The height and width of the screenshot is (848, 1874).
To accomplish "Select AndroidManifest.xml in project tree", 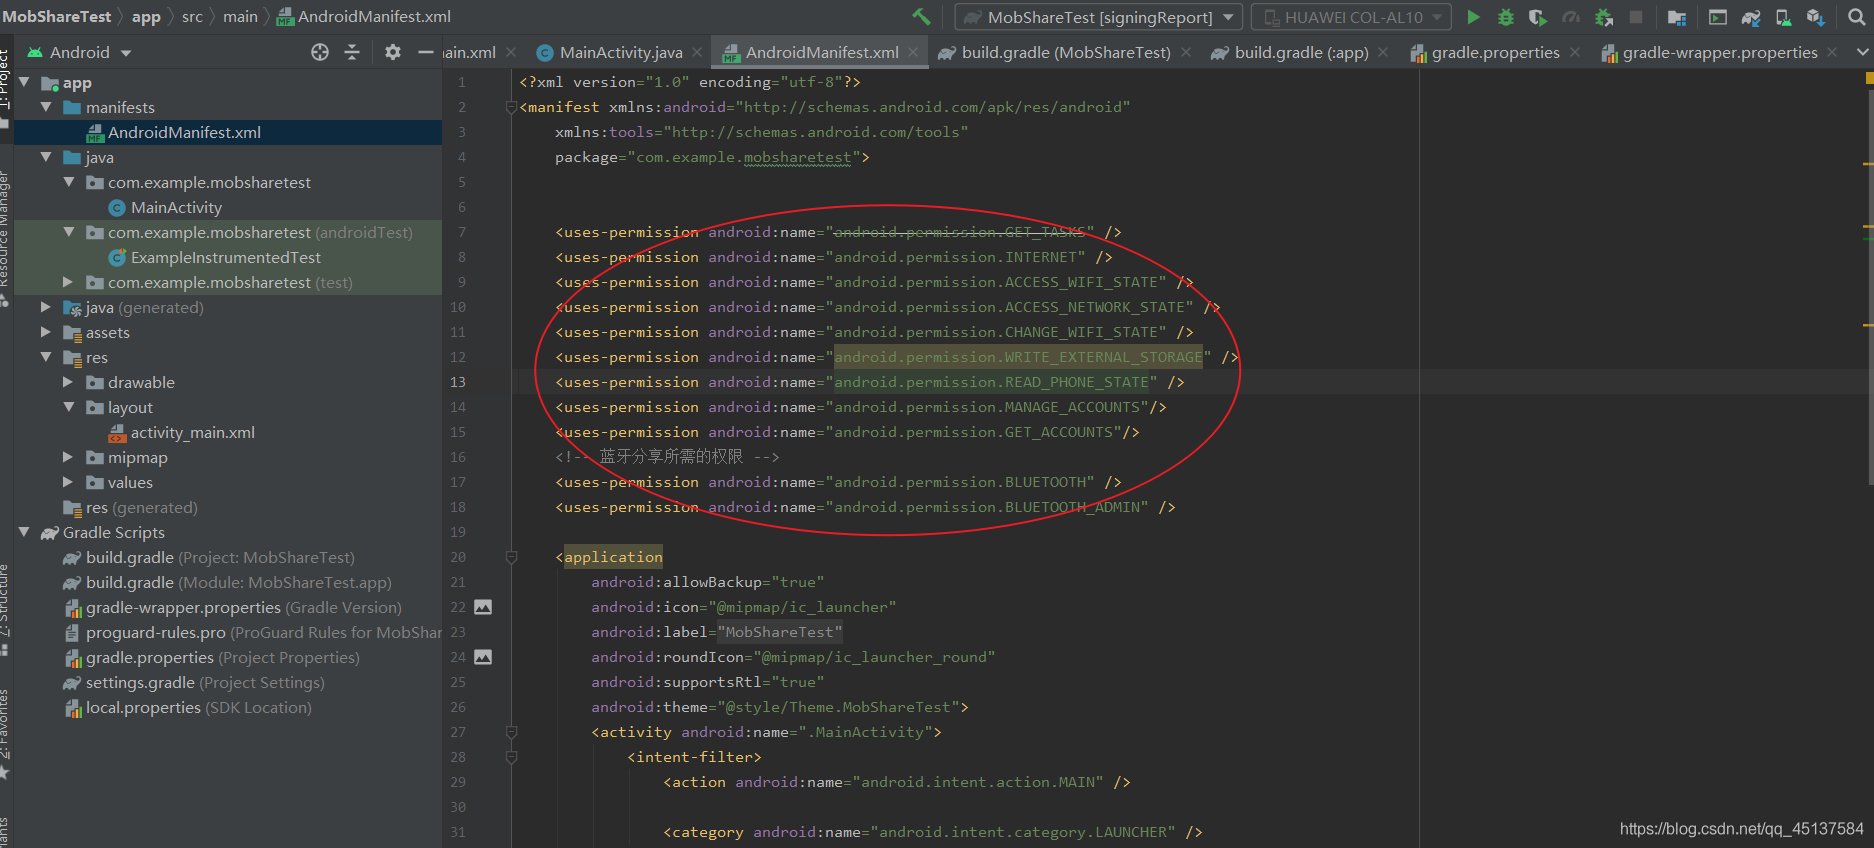I will pos(227,132).
